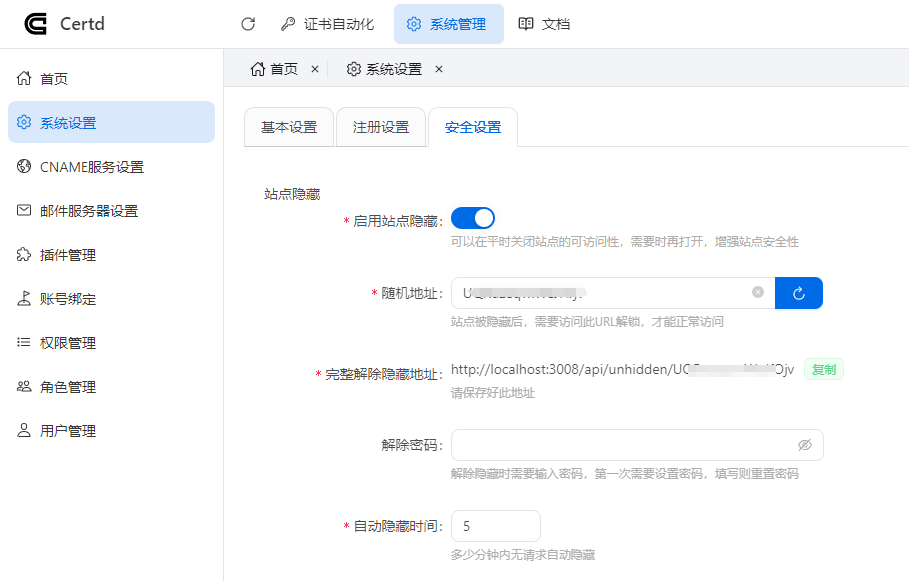Clear the random address field
909x581 pixels.
click(758, 293)
